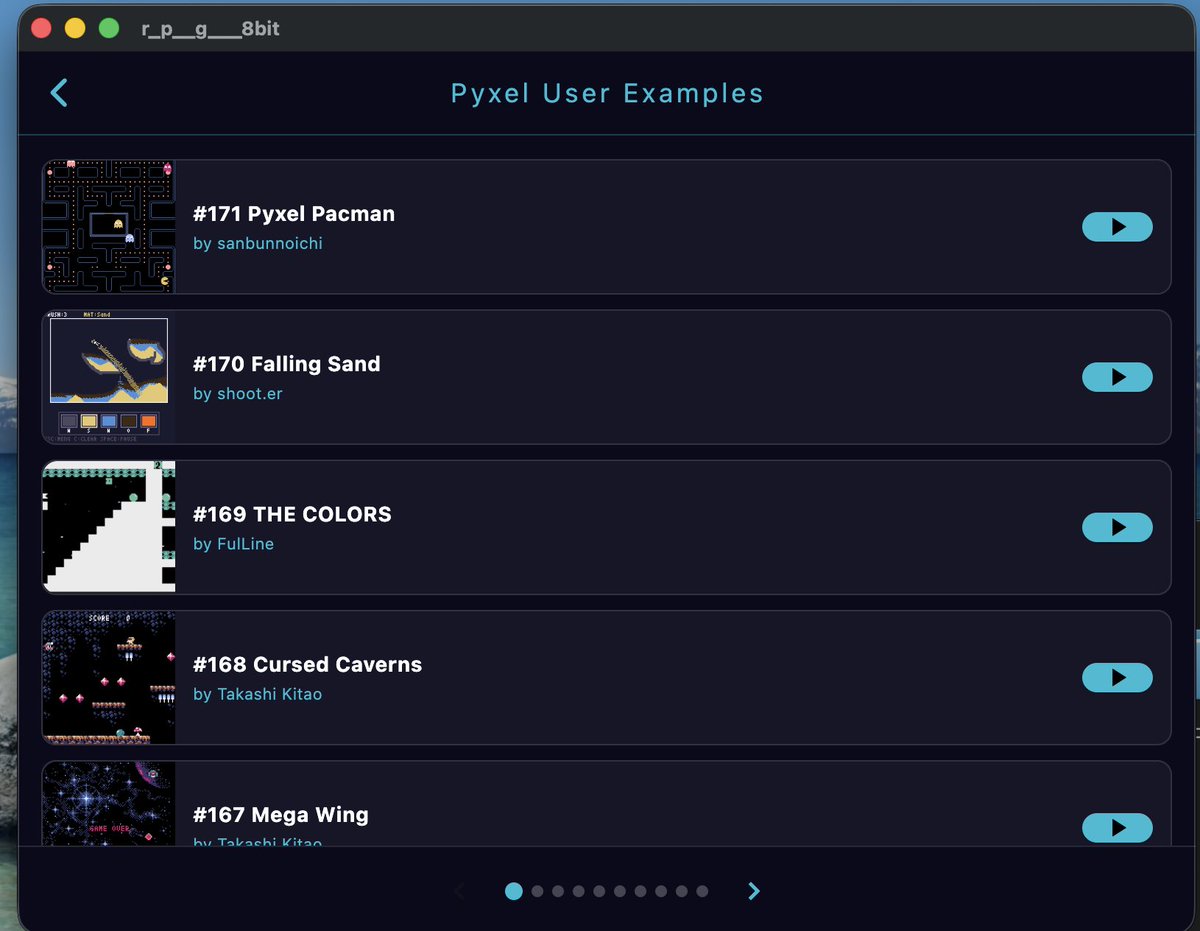Maximize the window with the green button
Screen dimensions: 1200x931
(108, 28)
